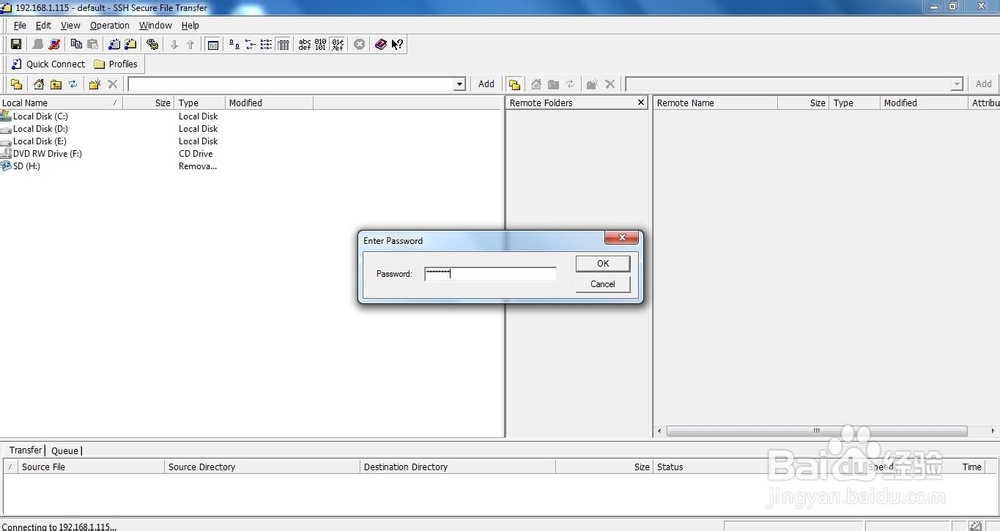Click the context help pointer icon

point(397,44)
